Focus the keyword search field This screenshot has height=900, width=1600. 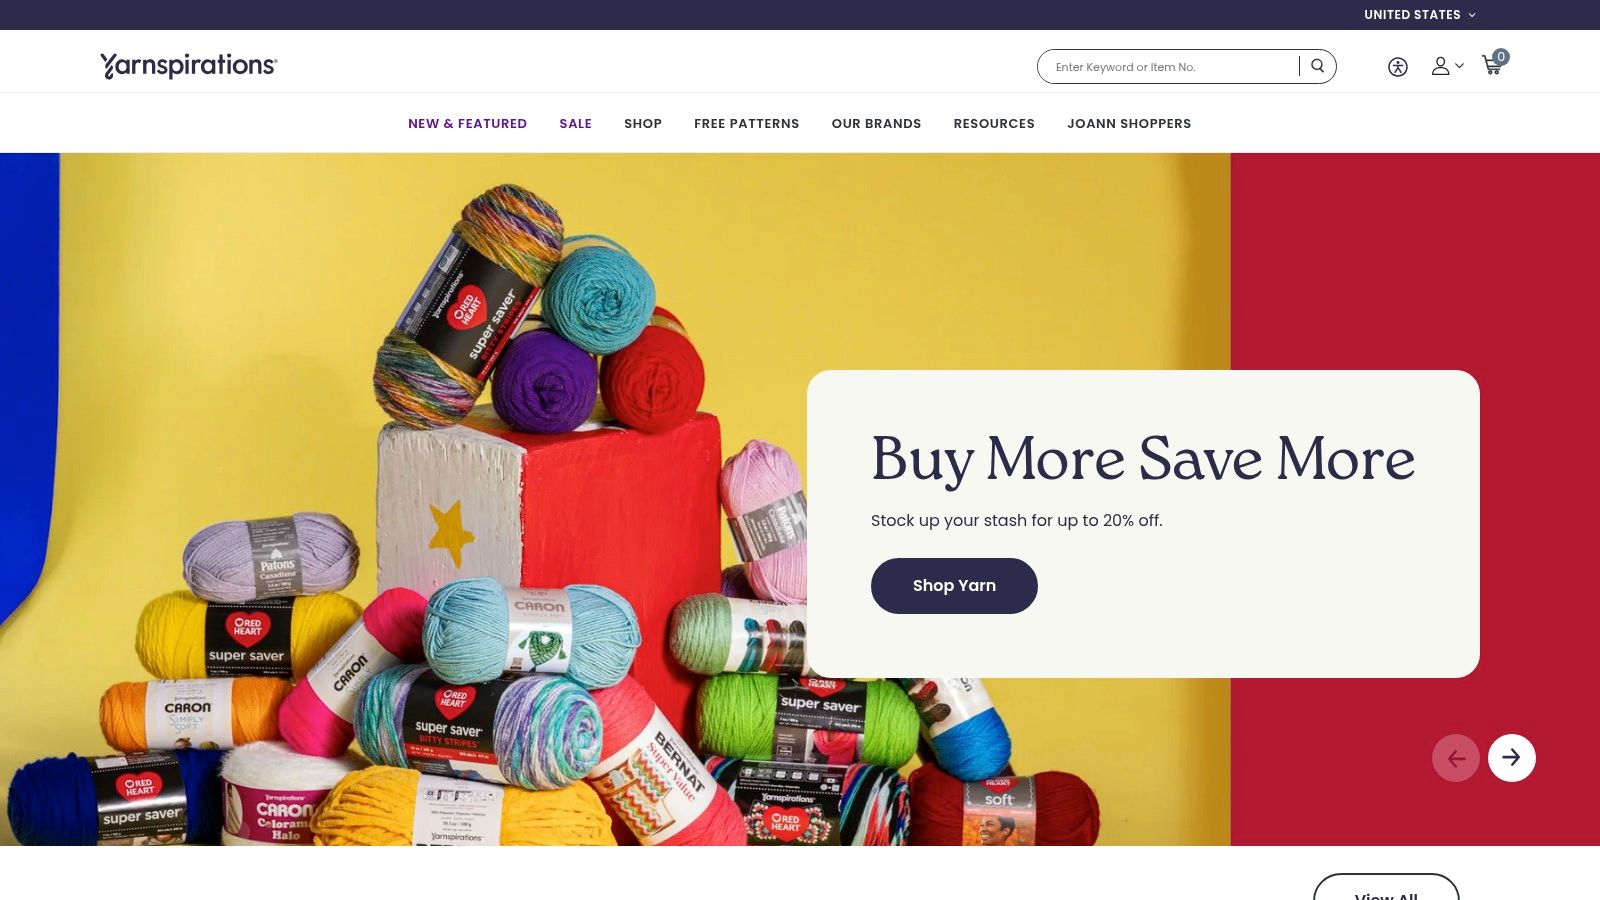pos(1168,67)
